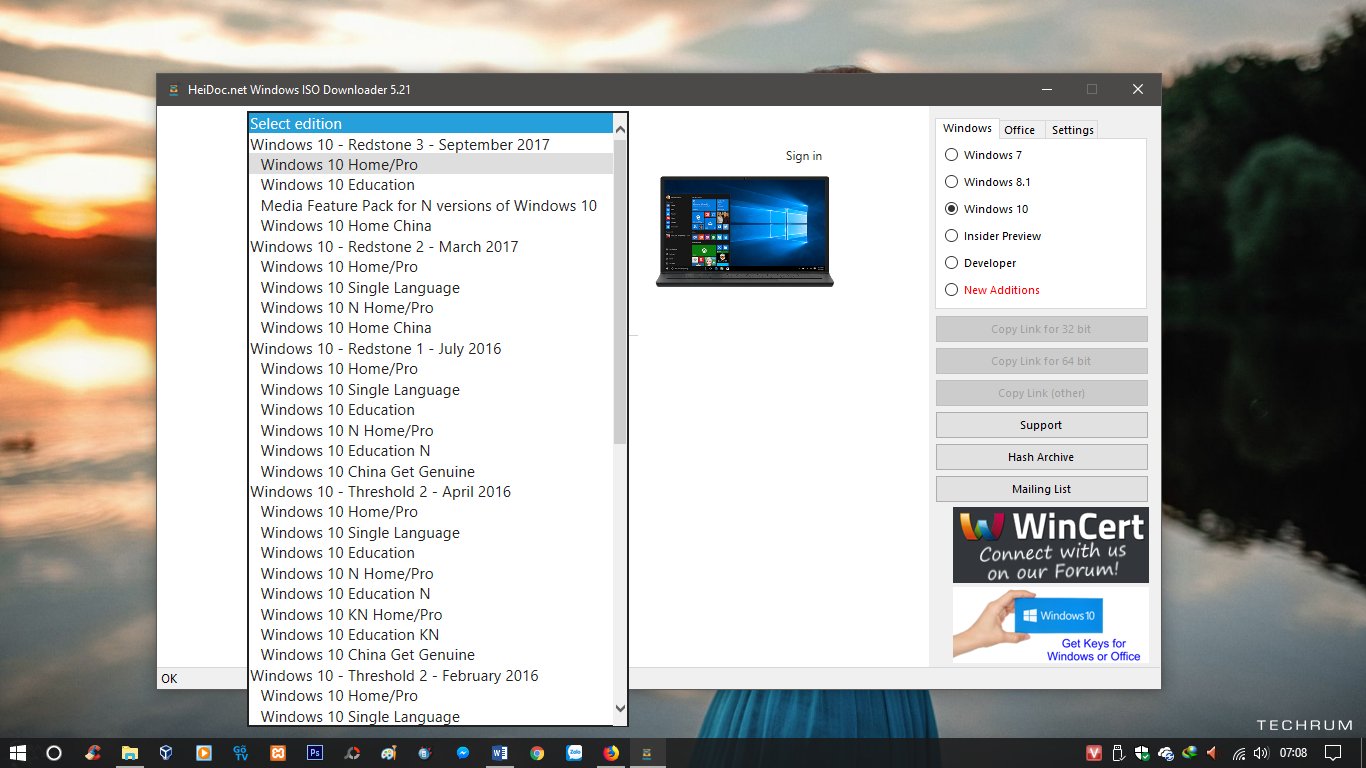
Task: Click the Support button
Action: click(1041, 425)
